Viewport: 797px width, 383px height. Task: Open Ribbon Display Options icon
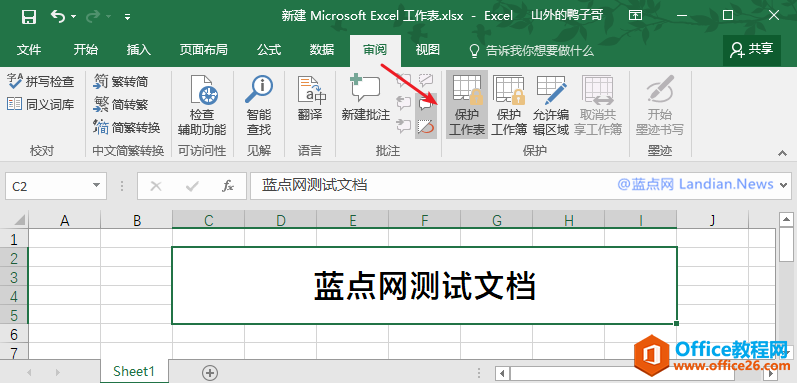[x=635, y=16]
